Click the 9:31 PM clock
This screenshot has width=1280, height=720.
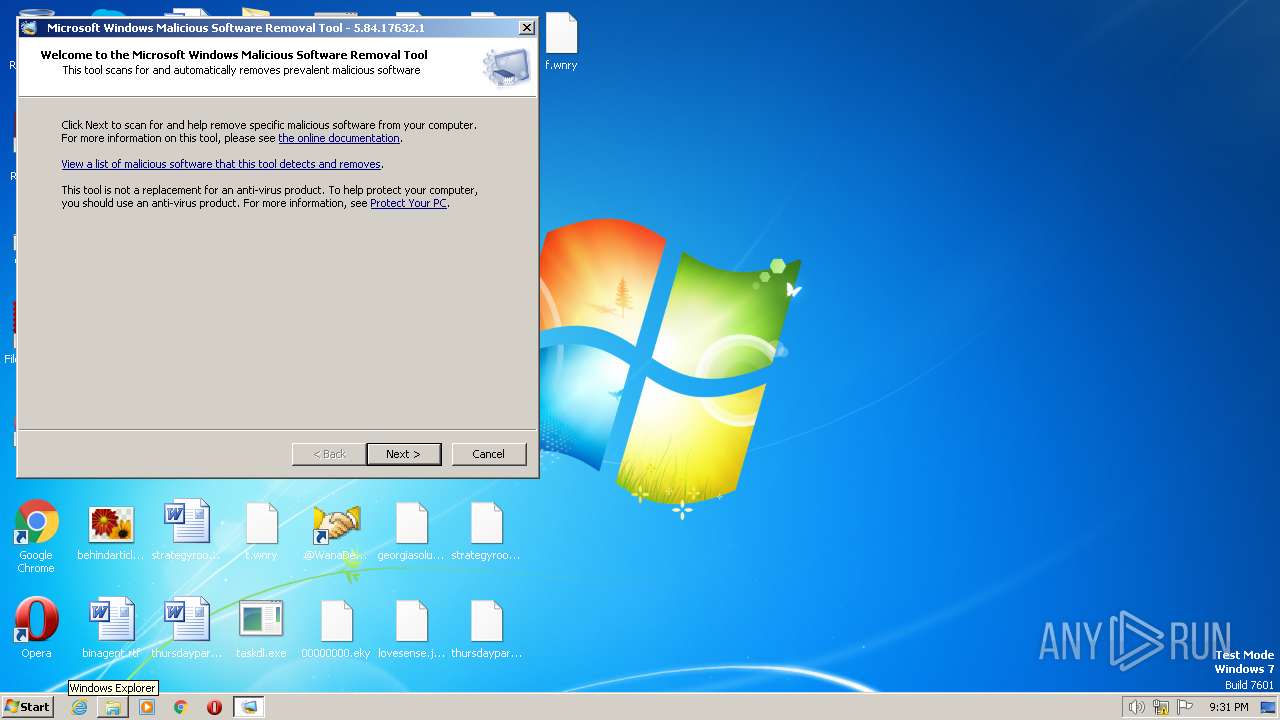click(1229, 707)
